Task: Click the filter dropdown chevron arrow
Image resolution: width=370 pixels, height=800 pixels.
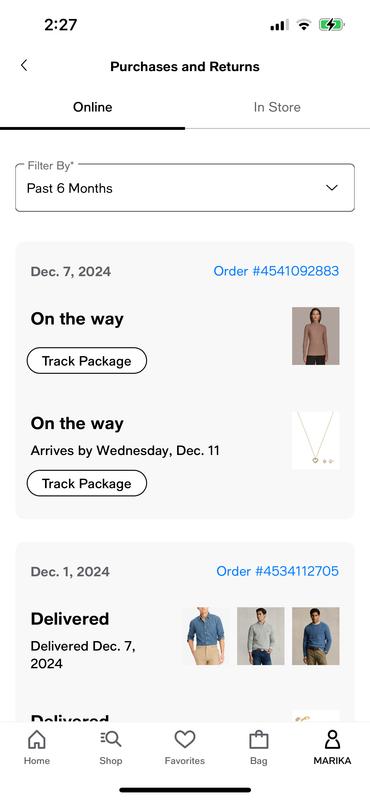Action: (332, 188)
